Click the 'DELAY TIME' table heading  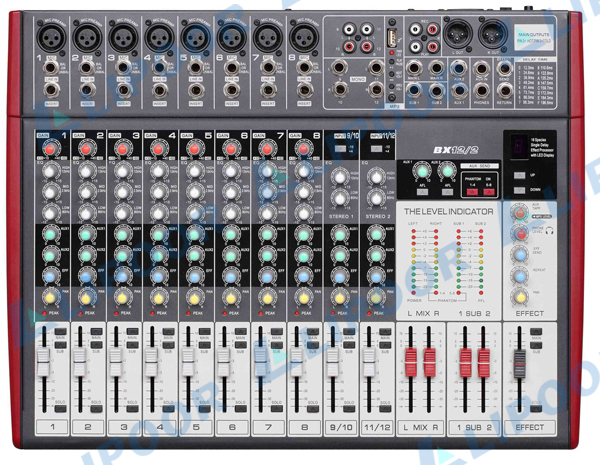click(535, 60)
